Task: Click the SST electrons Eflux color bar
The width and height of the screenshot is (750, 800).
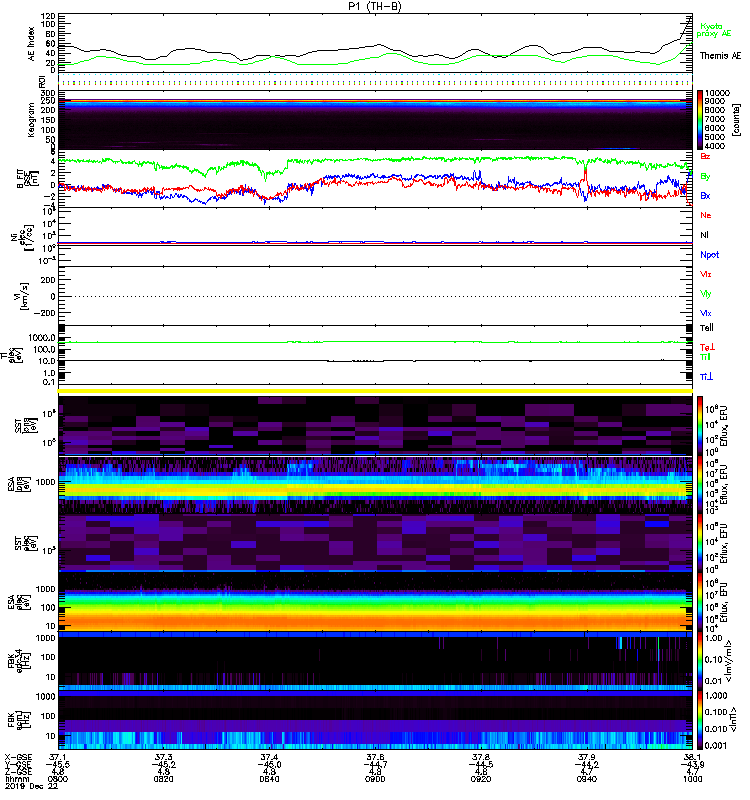Action: pos(699,543)
